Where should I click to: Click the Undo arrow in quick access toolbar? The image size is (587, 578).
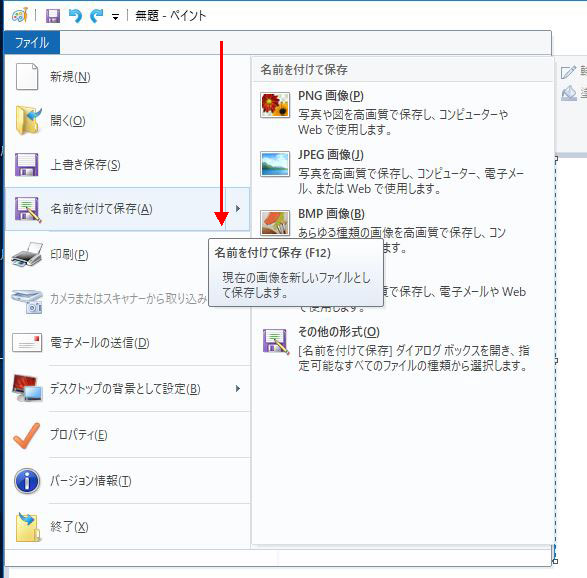(75, 16)
